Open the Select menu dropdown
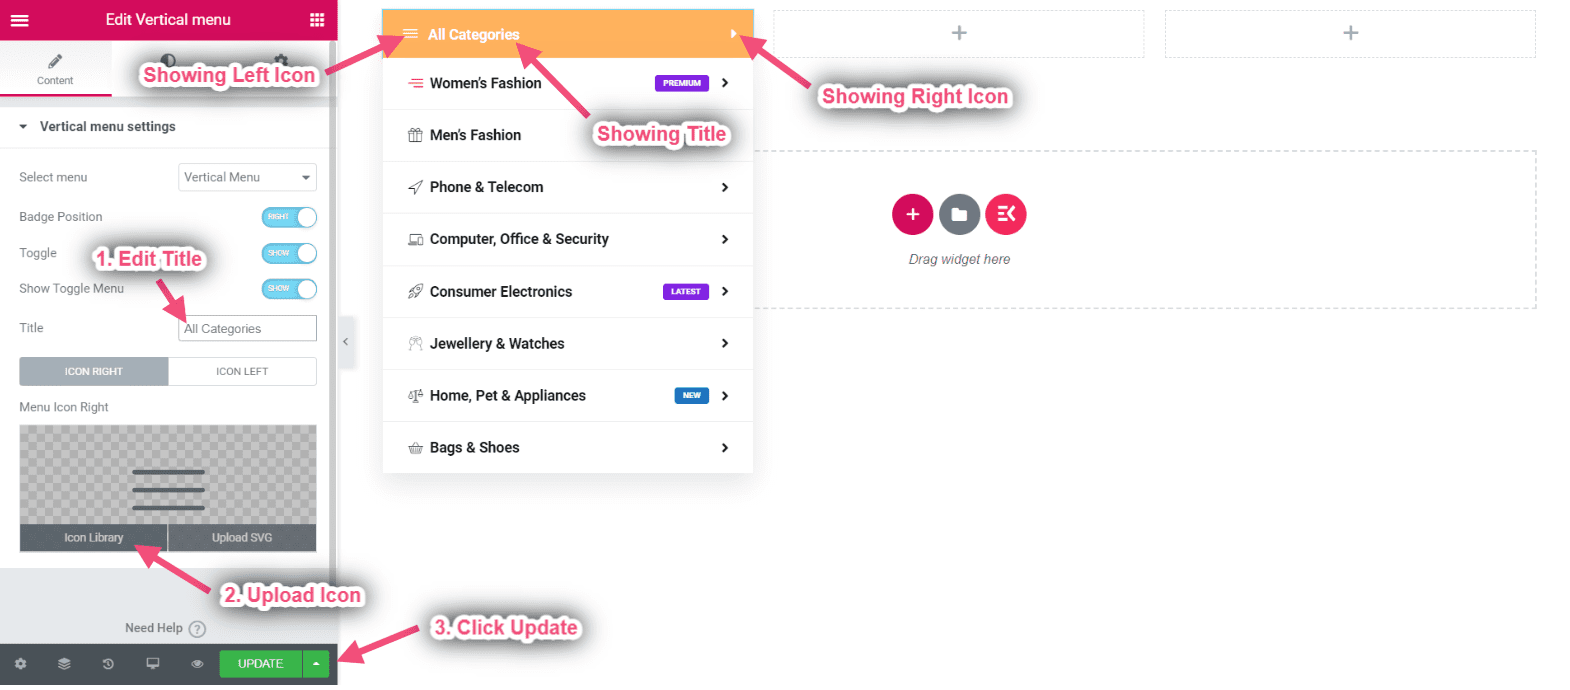Screen dimensions: 1570x690 click(247, 177)
